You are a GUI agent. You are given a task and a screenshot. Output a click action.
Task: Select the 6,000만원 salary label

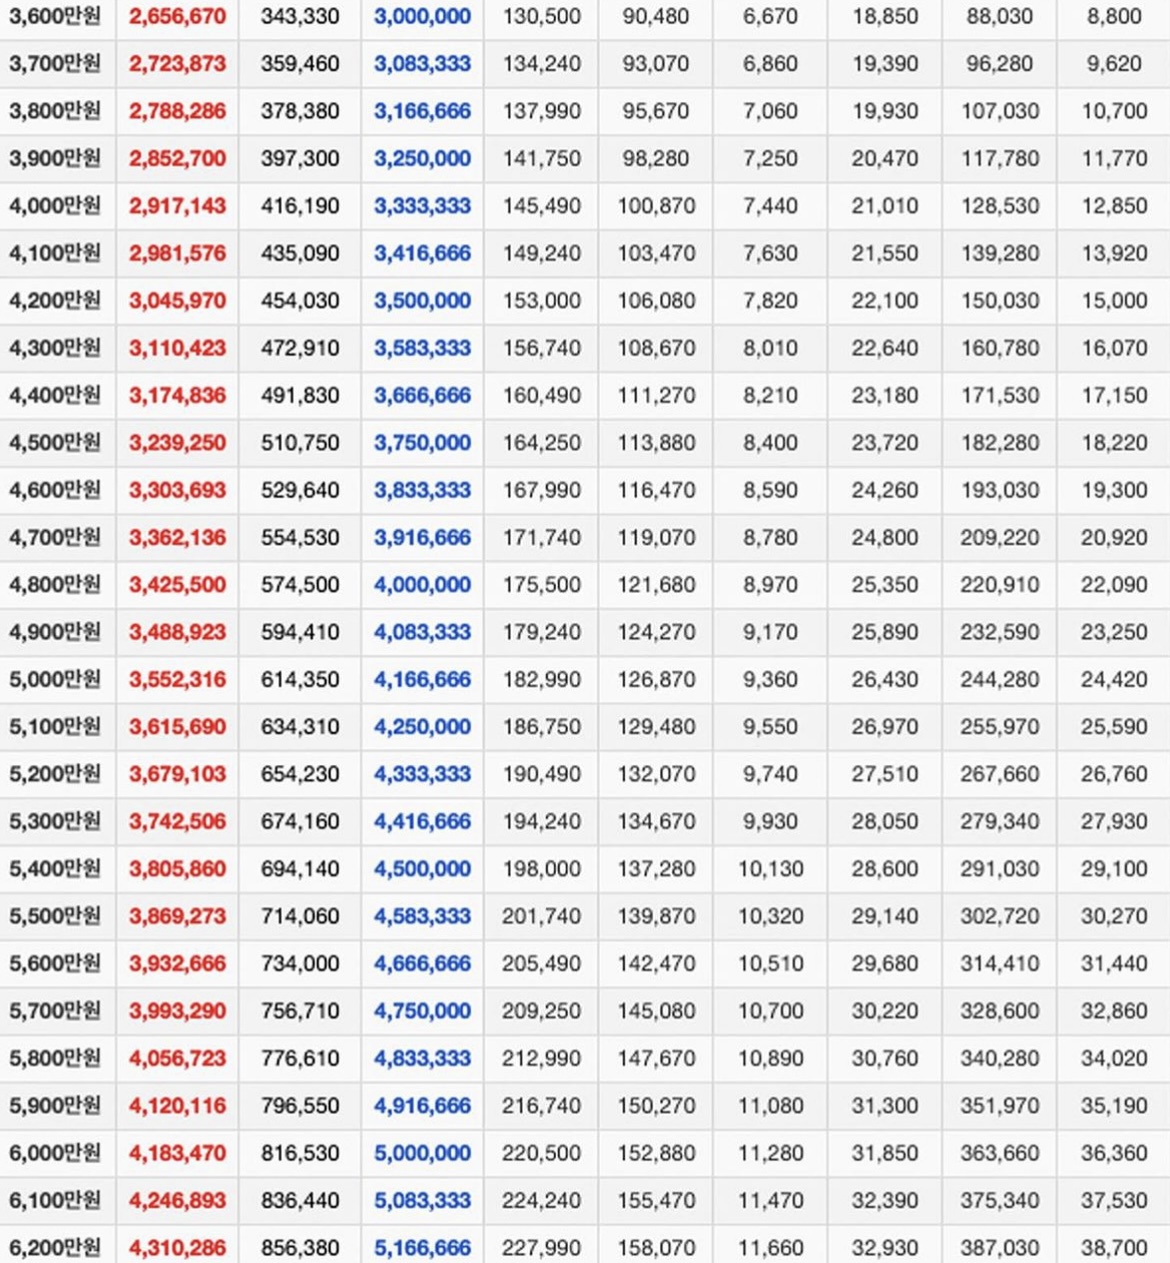tap(55, 1153)
